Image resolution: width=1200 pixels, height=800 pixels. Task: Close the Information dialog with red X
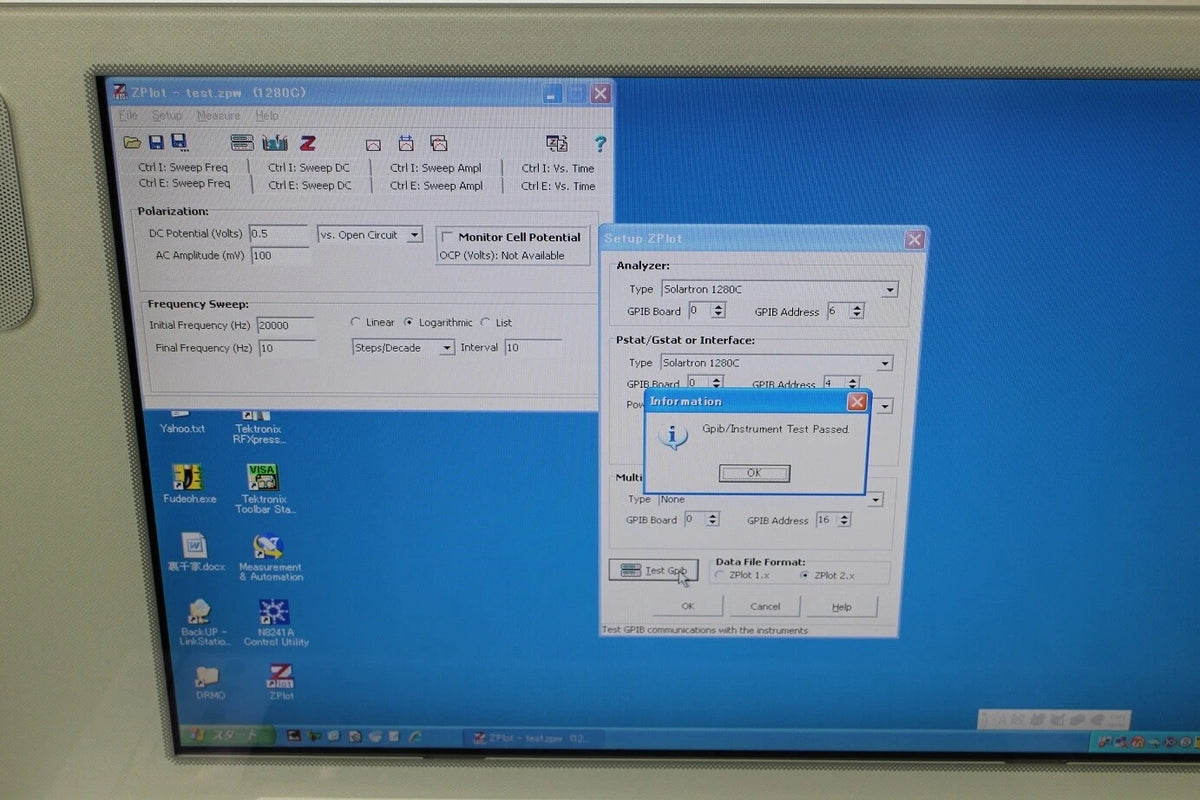(x=856, y=401)
